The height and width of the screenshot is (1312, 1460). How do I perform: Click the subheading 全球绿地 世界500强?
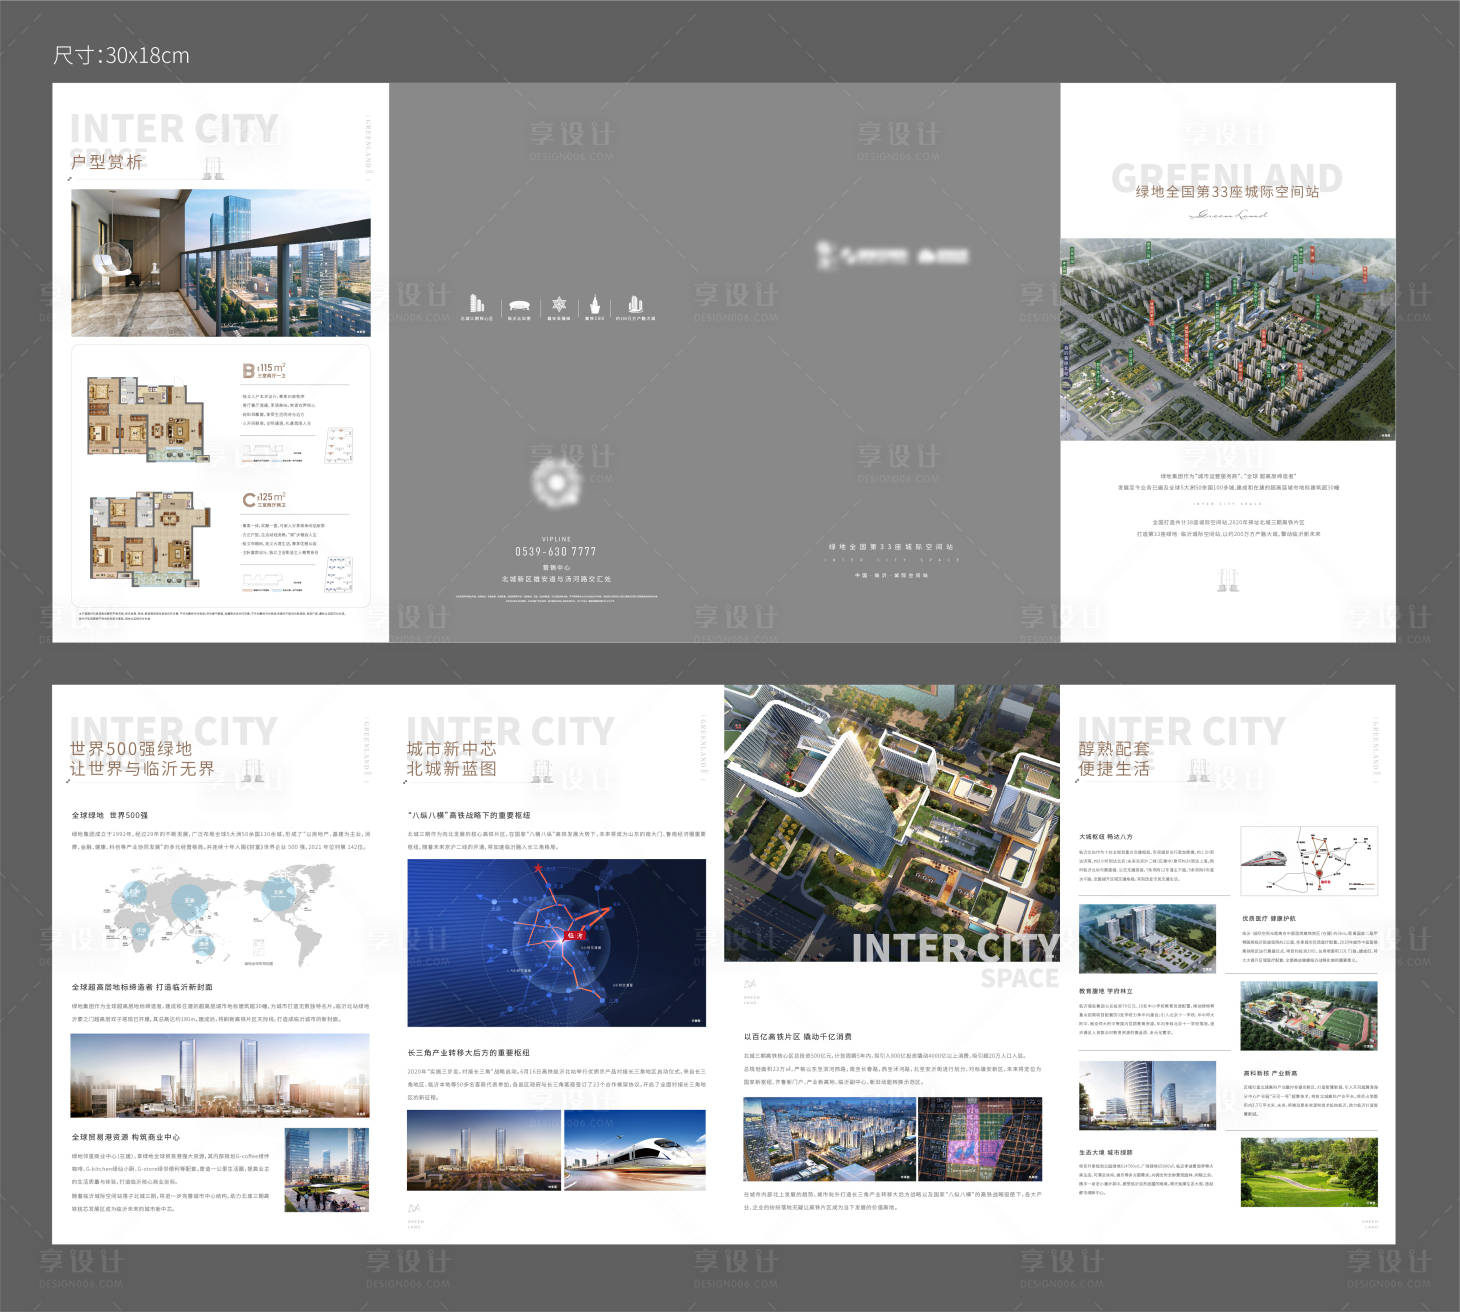[x=109, y=815]
